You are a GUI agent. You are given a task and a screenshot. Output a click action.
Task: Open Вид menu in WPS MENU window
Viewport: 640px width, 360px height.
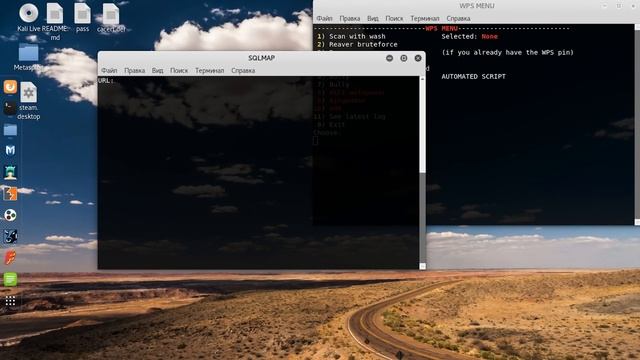(372, 18)
